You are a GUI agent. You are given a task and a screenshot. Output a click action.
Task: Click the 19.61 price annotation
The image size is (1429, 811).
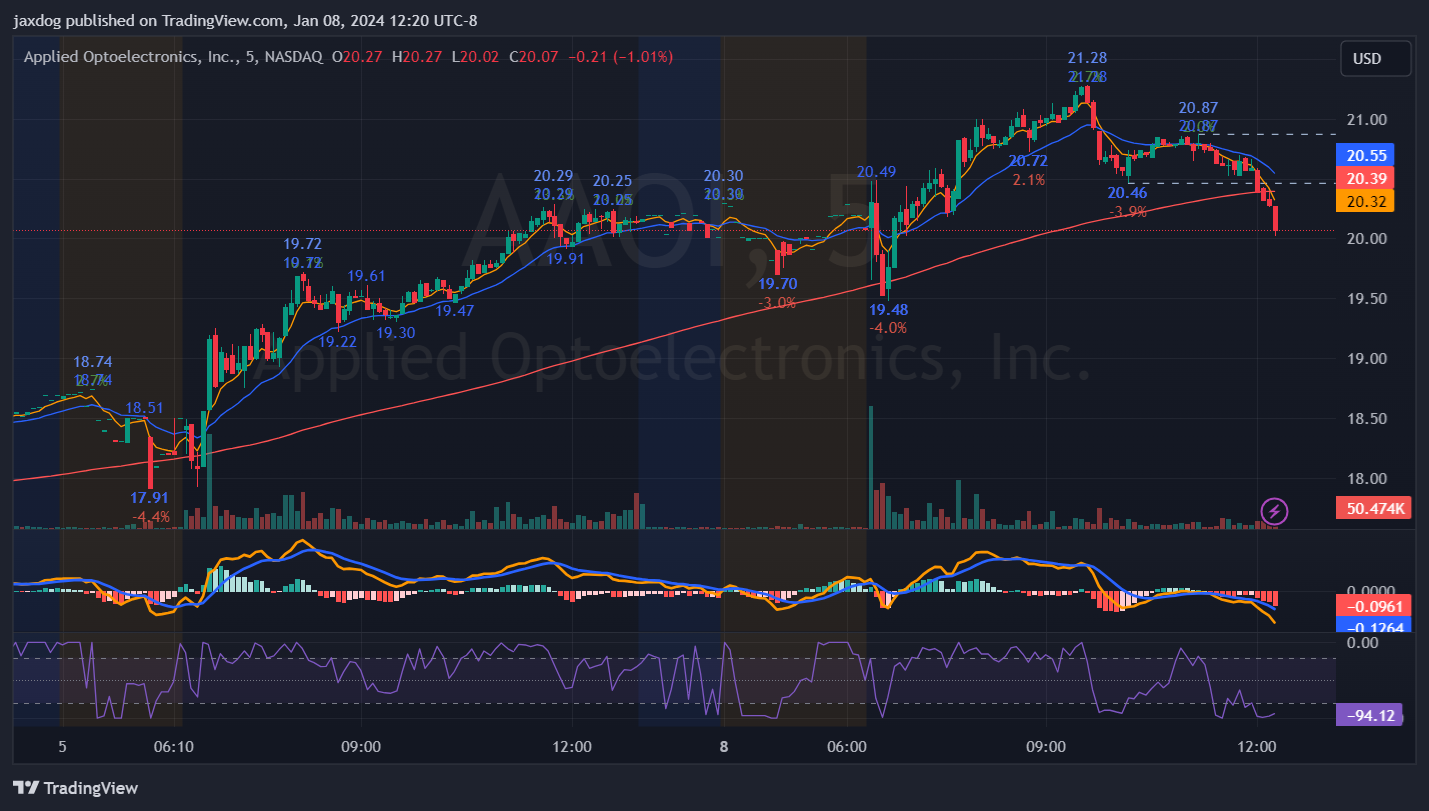366,276
